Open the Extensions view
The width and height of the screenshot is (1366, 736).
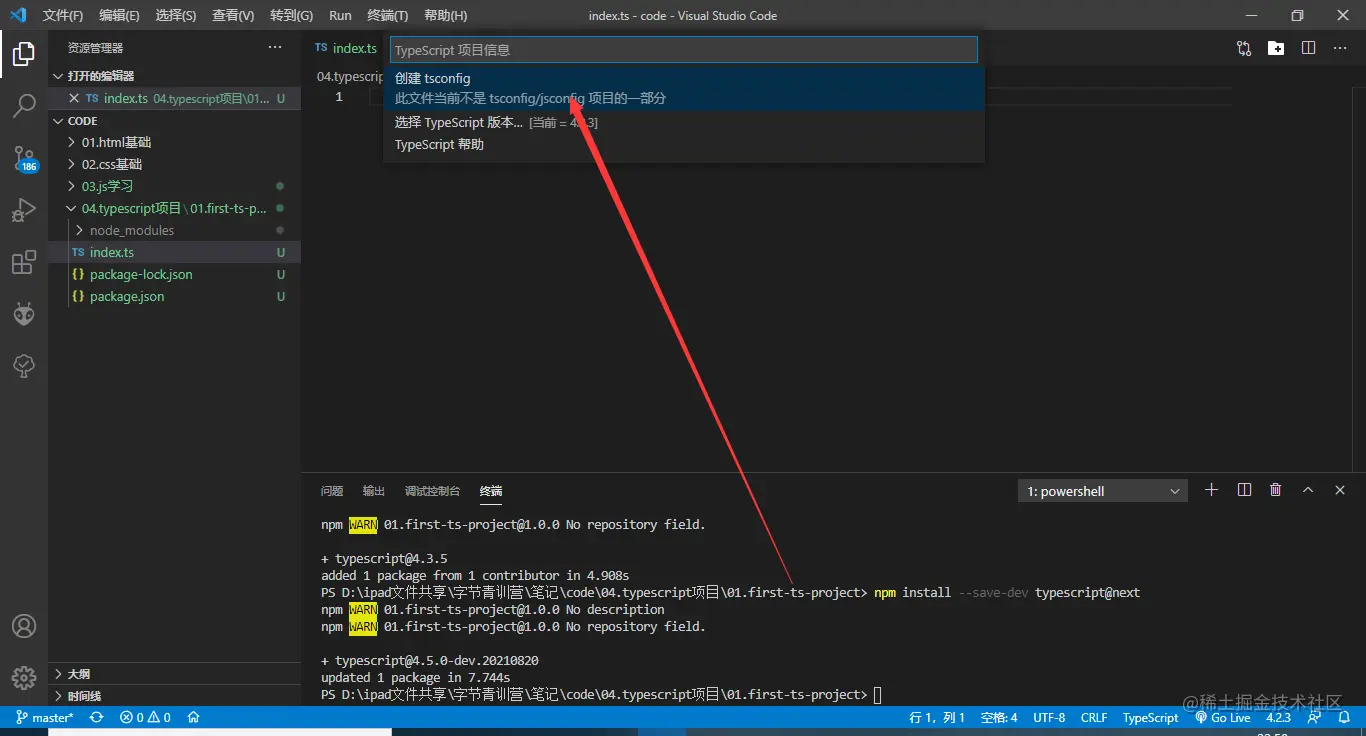pyautogui.click(x=24, y=263)
